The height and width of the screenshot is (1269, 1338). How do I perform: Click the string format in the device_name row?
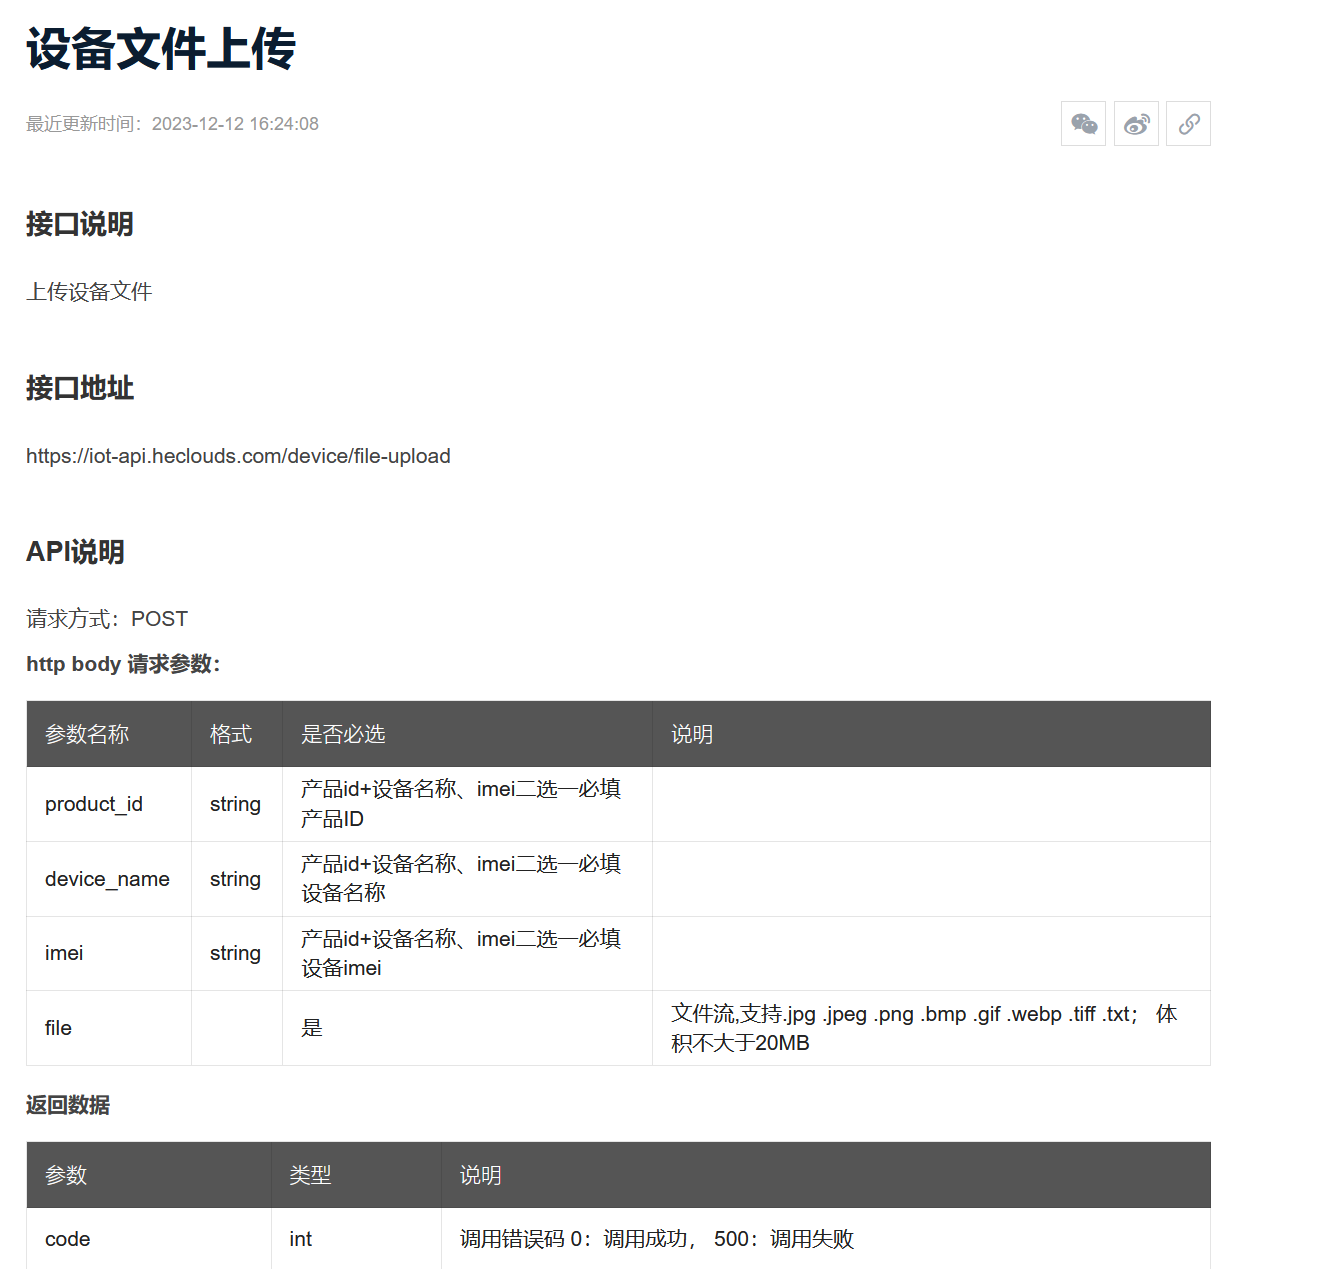237,879
